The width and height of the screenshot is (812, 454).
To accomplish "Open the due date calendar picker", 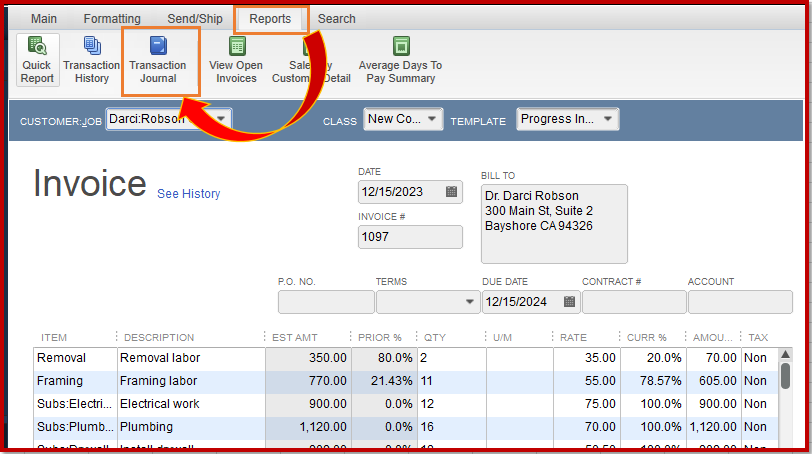I will coord(569,301).
